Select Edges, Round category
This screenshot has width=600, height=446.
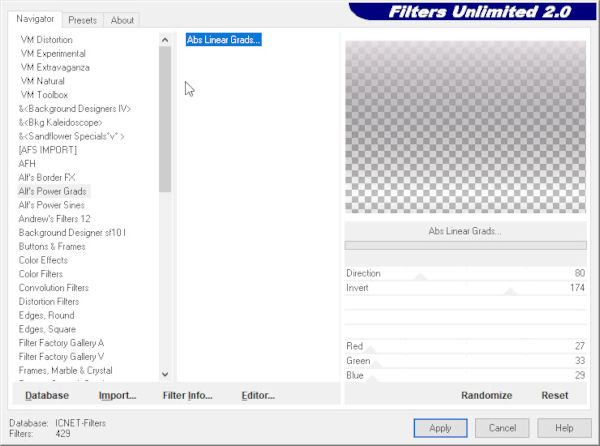point(46,315)
